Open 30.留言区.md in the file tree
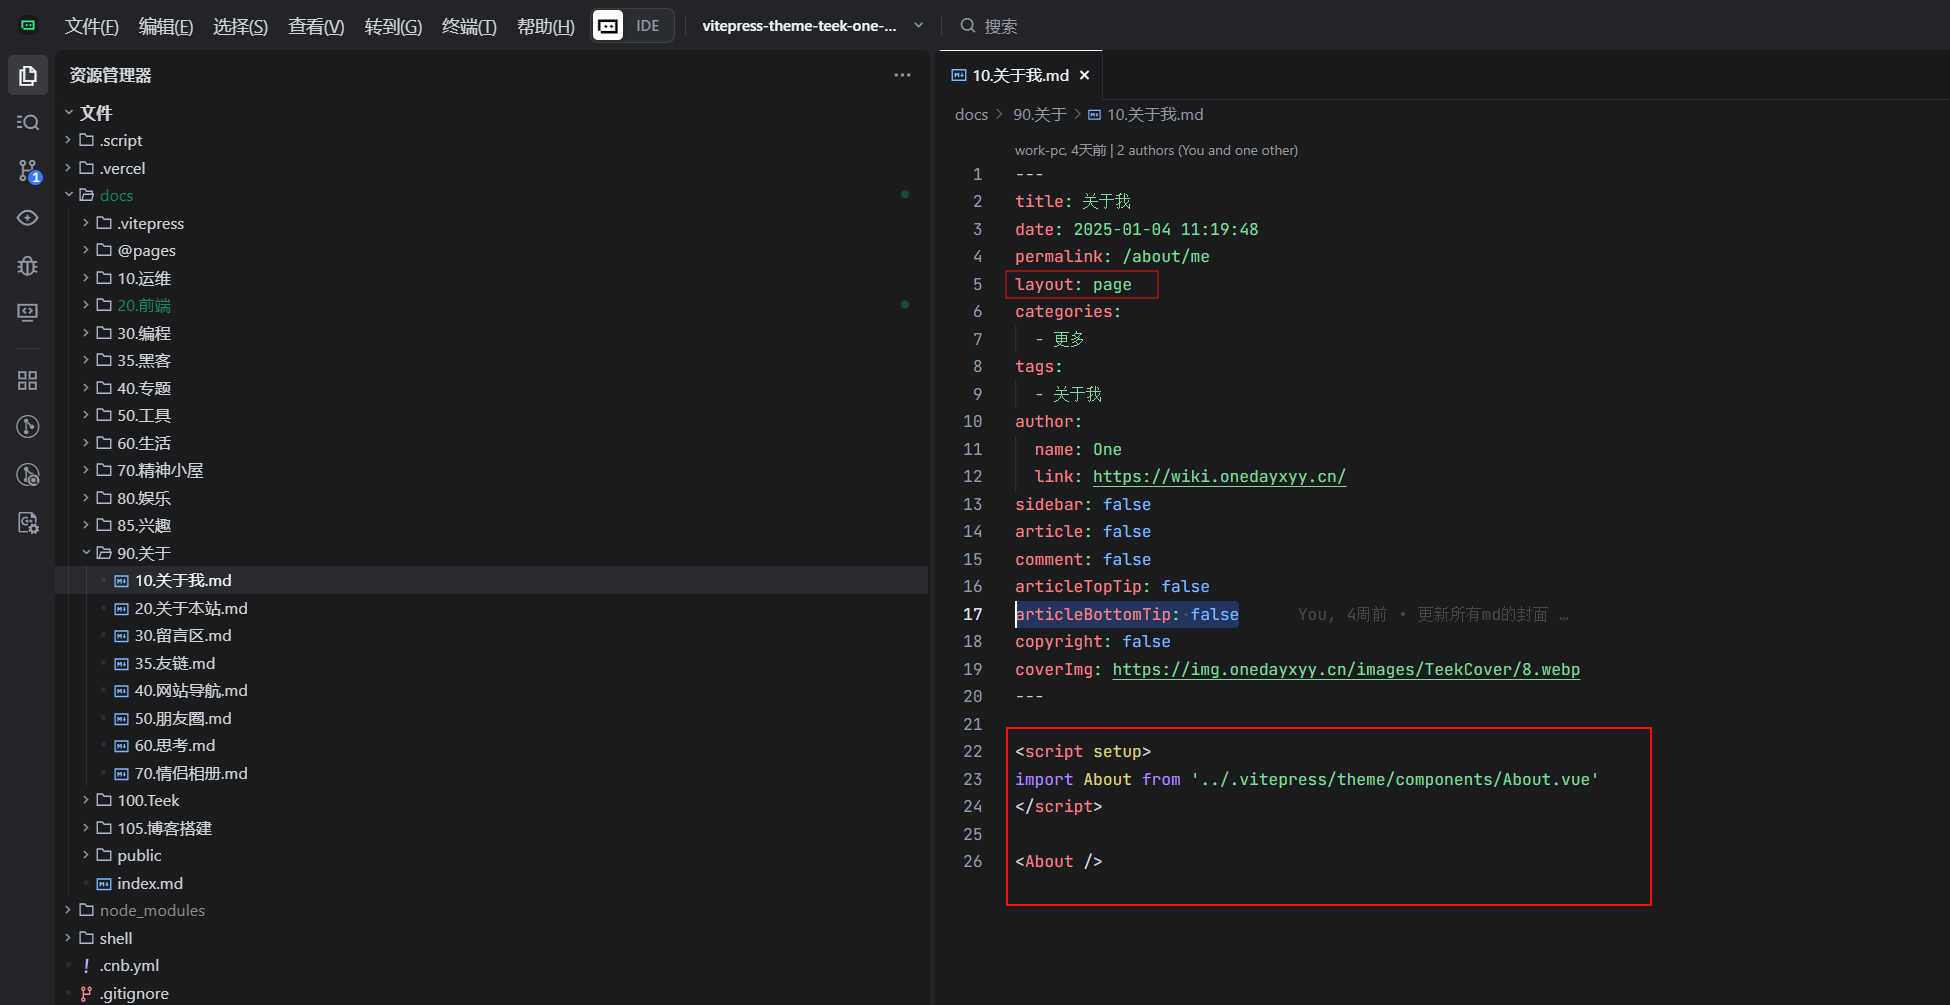1950x1005 pixels. click(x=183, y=636)
